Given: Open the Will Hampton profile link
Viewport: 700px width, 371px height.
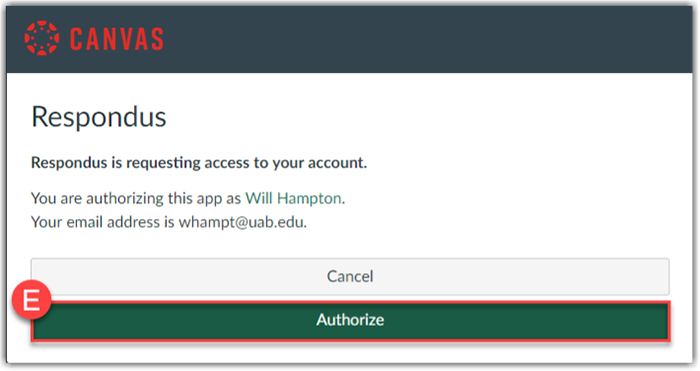Looking at the screenshot, I should (x=293, y=198).
